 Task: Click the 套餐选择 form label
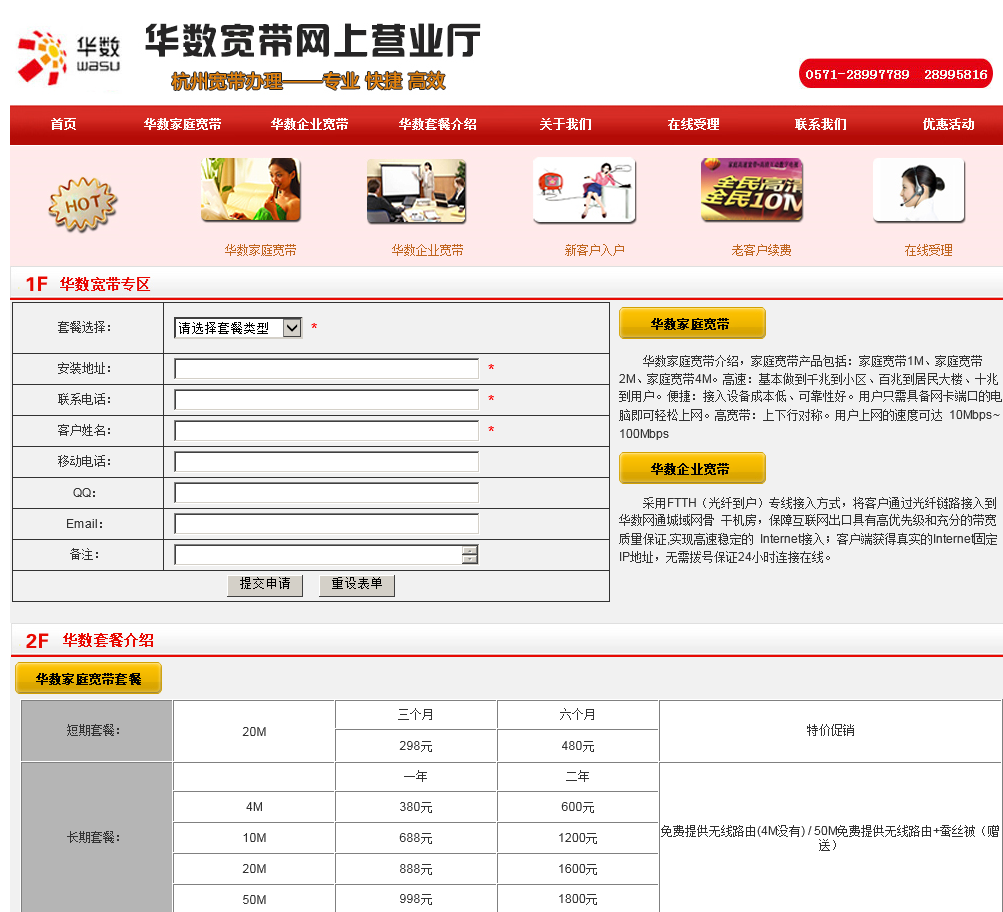[84, 327]
